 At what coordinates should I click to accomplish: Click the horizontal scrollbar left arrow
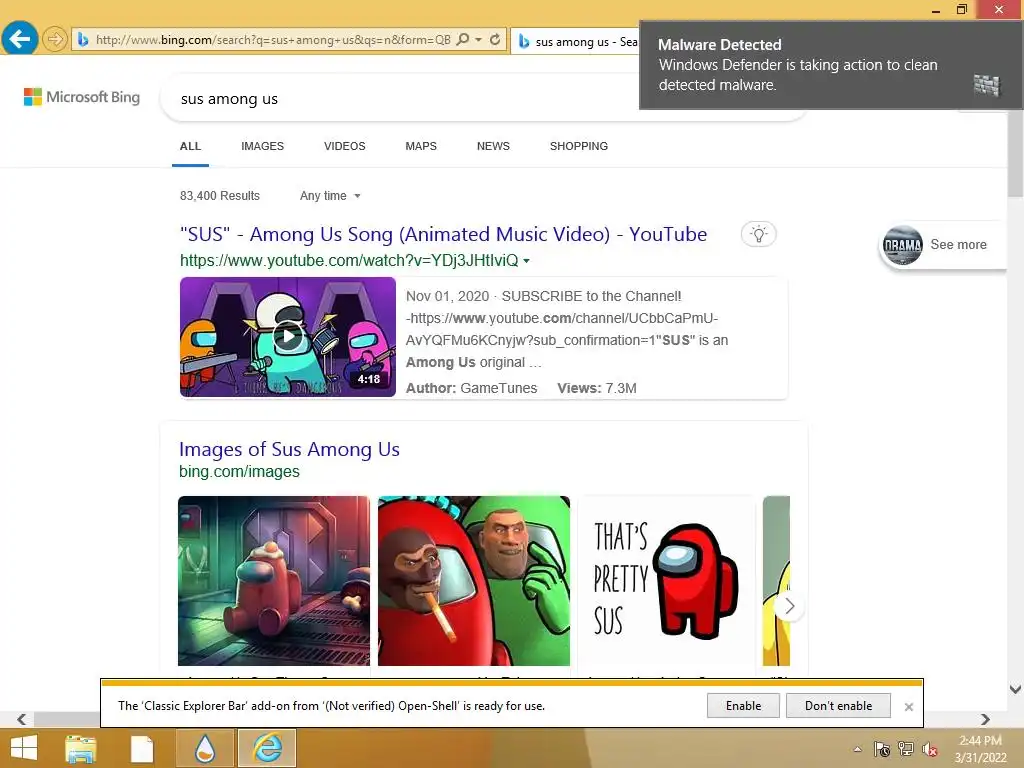tap(22, 719)
